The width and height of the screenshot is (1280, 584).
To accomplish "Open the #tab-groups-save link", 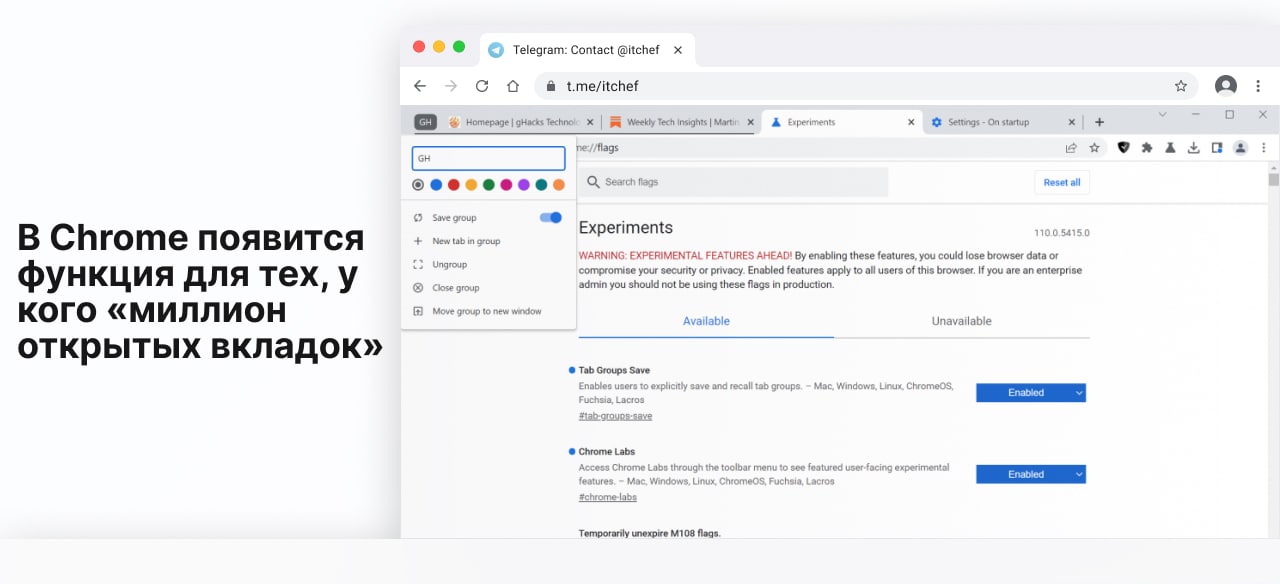I will tap(615, 416).
